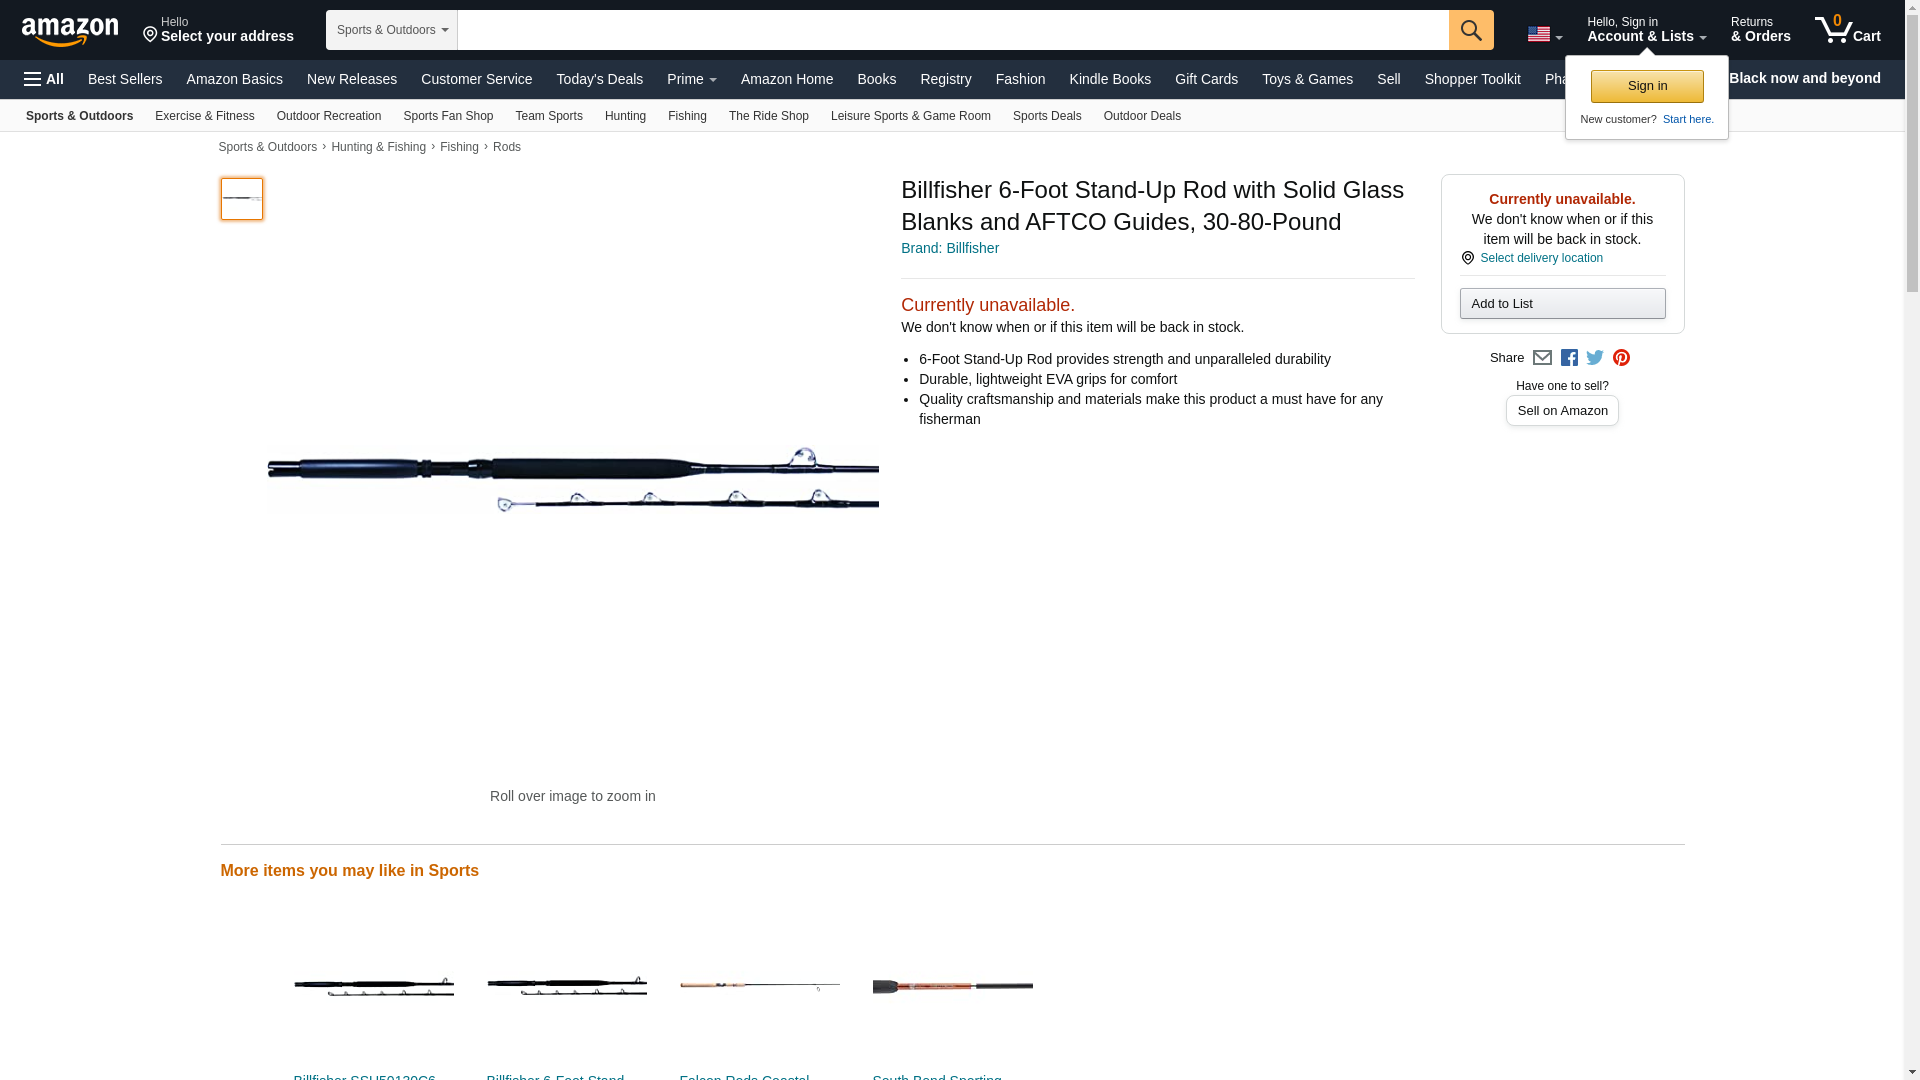This screenshot has height=1080, width=1920.
Task: Open the Brand: Billfisher link
Action: pos(949,248)
